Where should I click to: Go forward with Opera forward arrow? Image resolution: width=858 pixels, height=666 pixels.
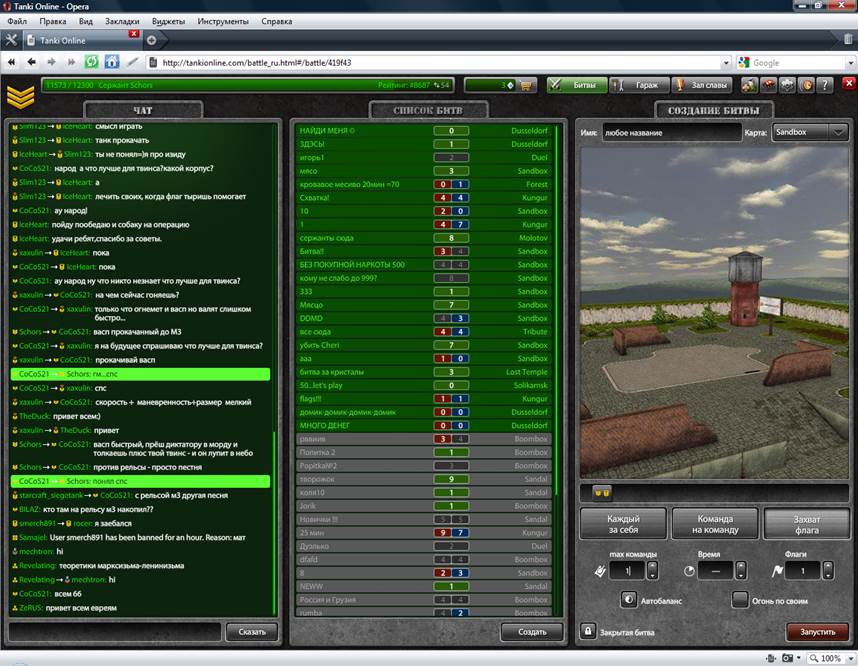[x=51, y=62]
